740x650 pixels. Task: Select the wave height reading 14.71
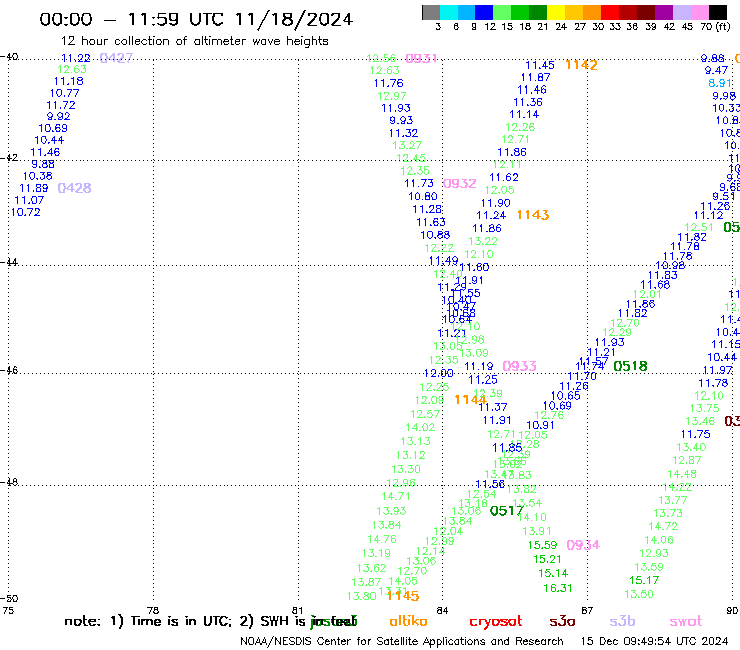[x=396, y=497]
